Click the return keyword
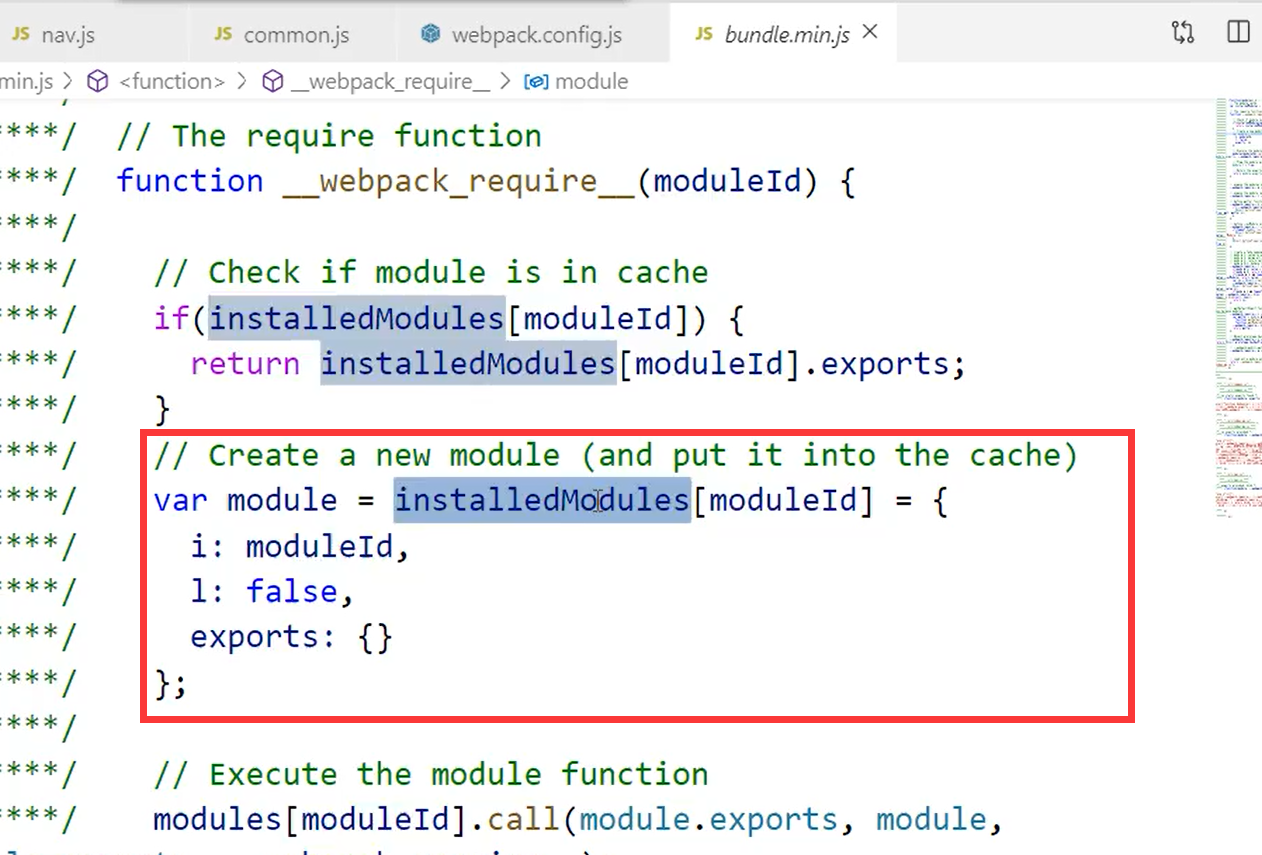This screenshot has width=1262, height=855. pos(245,363)
